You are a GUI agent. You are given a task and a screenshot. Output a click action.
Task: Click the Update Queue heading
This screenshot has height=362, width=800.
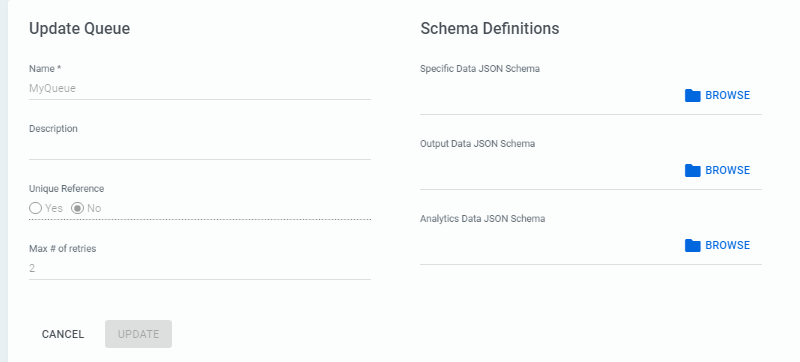(80, 29)
